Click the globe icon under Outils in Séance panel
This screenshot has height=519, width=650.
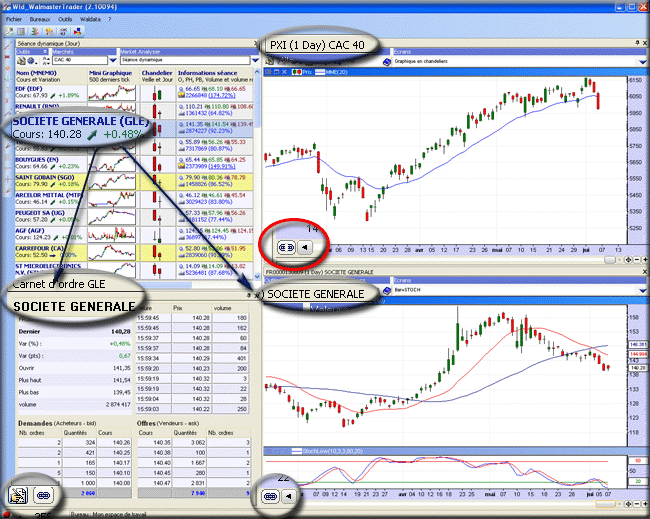click(x=32, y=61)
